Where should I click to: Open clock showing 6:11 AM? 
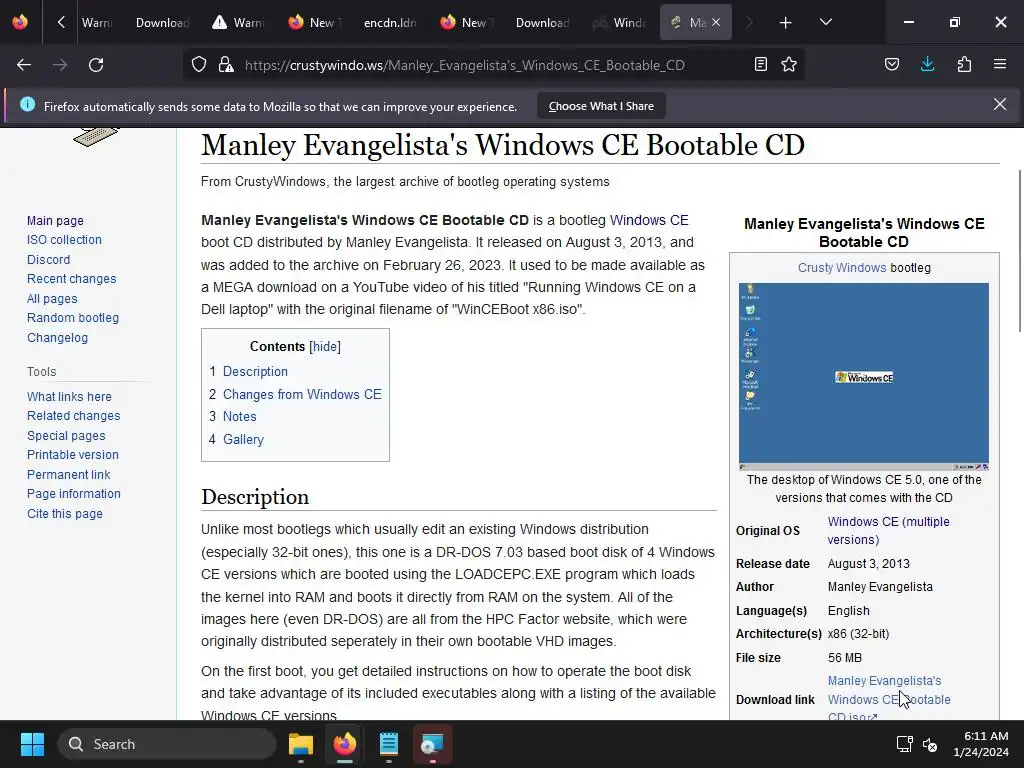coord(981,744)
